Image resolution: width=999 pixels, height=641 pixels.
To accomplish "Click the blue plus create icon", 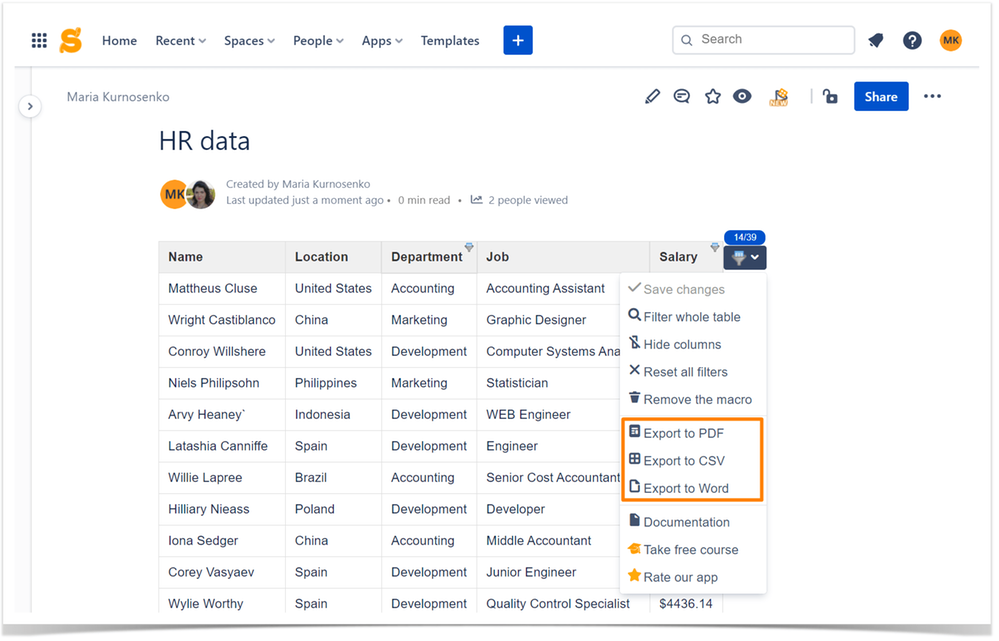I will pos(518,40).
